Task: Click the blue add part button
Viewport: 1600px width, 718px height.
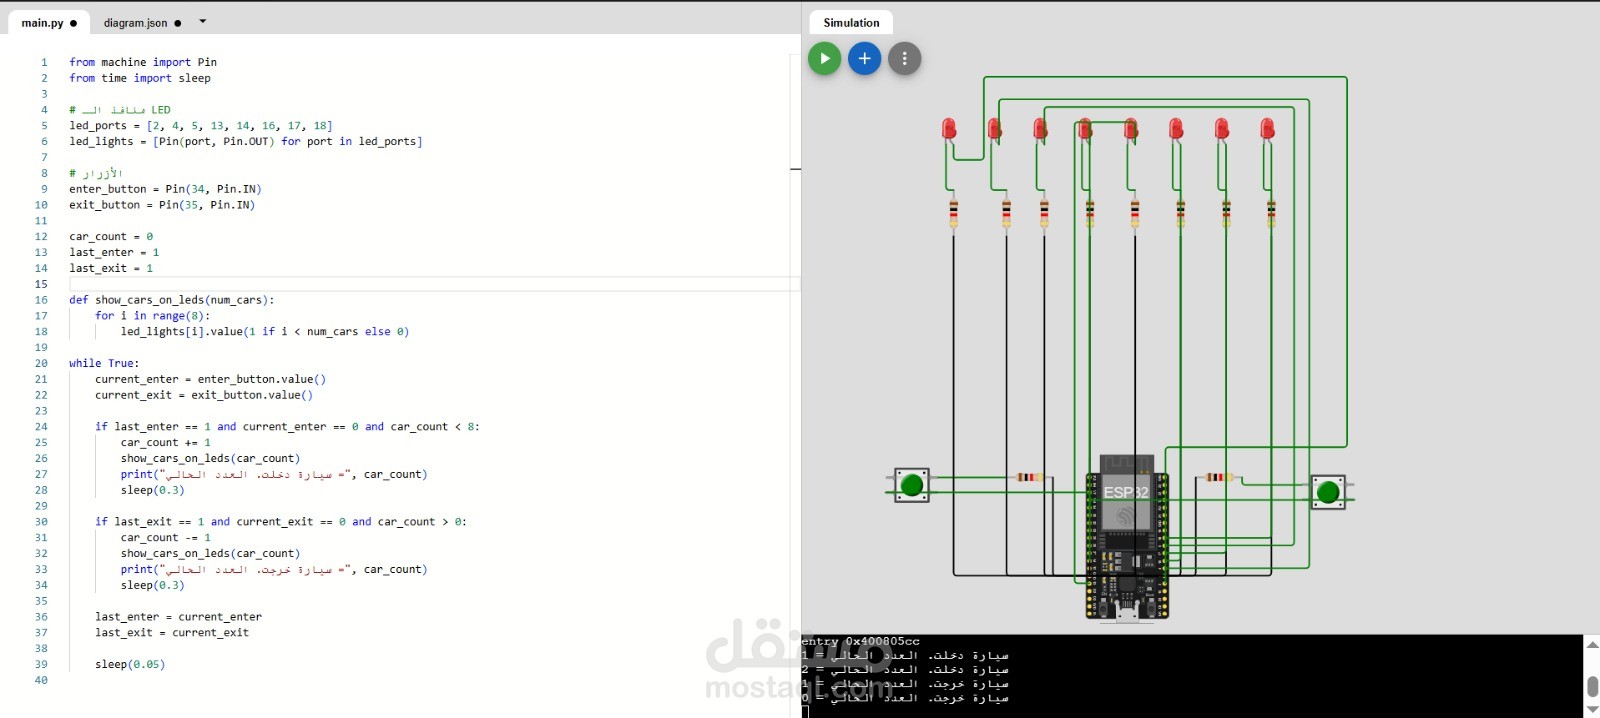Action: click(864, 59)
